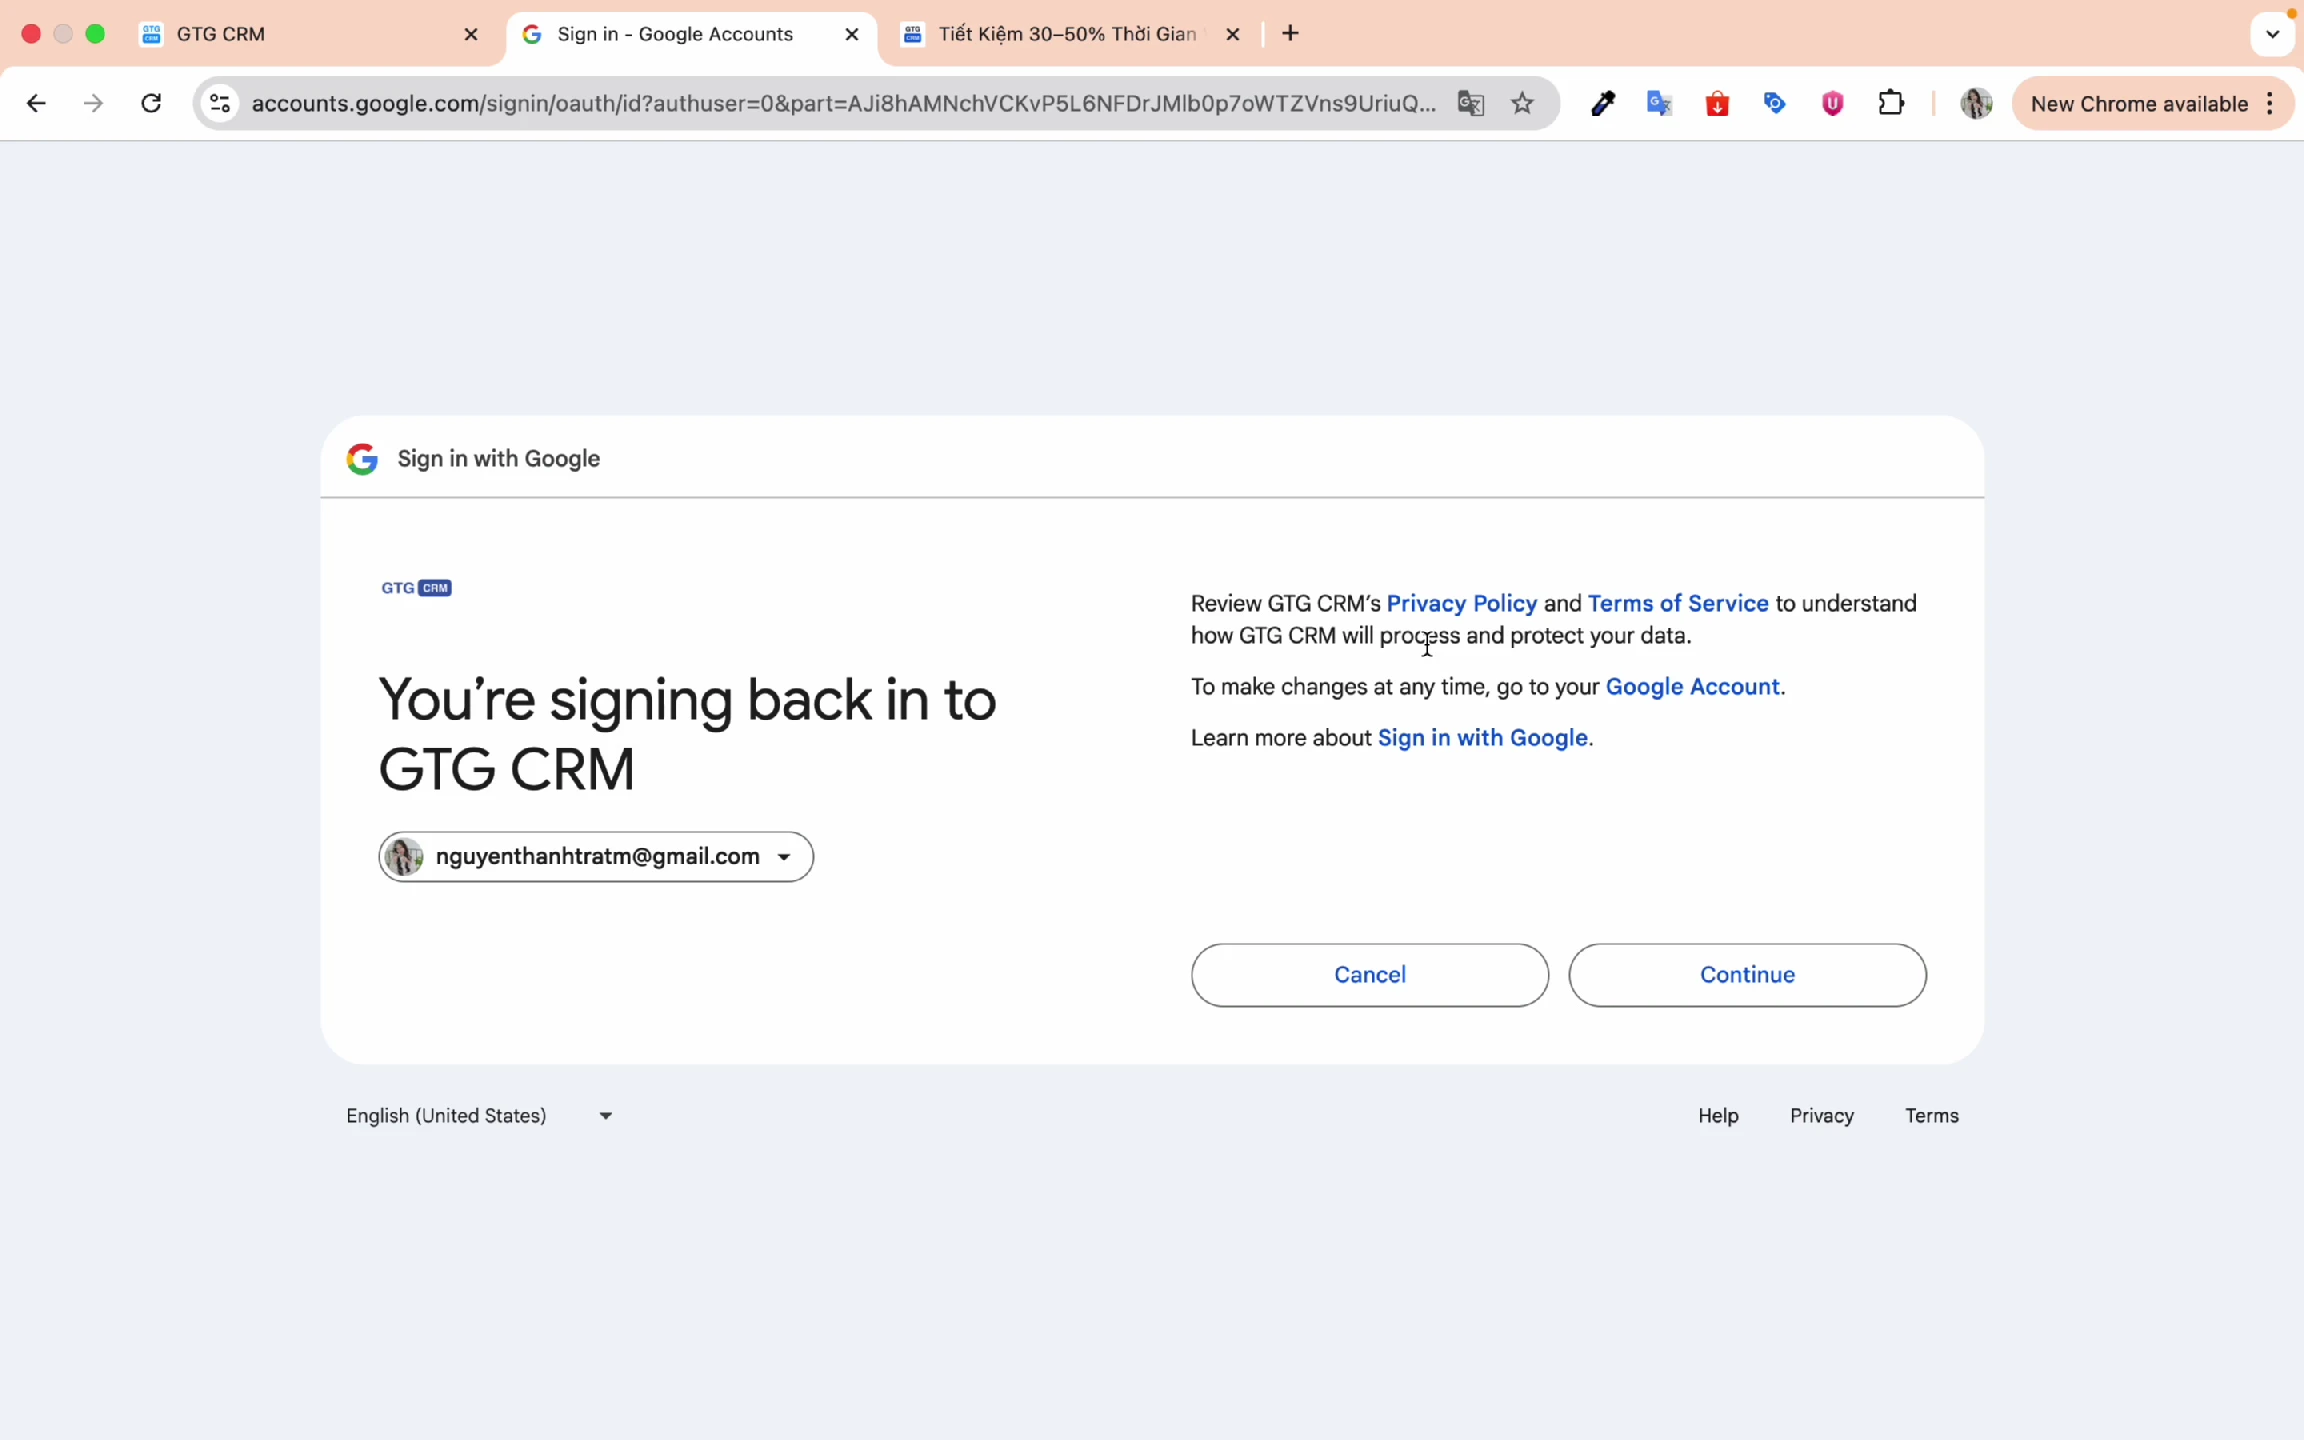Cancel the sign-in process
Viewport: 2304px width, 1440px height.
coord(1369,974)
